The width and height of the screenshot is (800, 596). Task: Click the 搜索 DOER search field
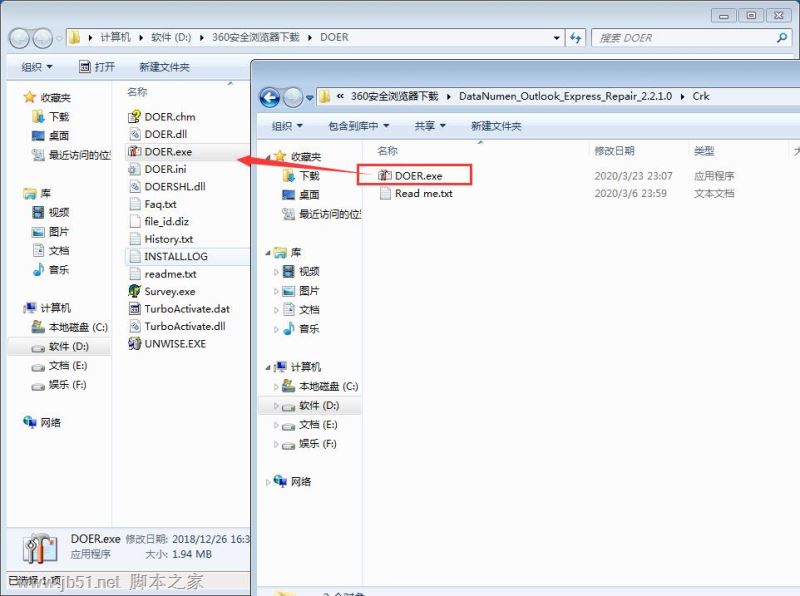[691, 38]
